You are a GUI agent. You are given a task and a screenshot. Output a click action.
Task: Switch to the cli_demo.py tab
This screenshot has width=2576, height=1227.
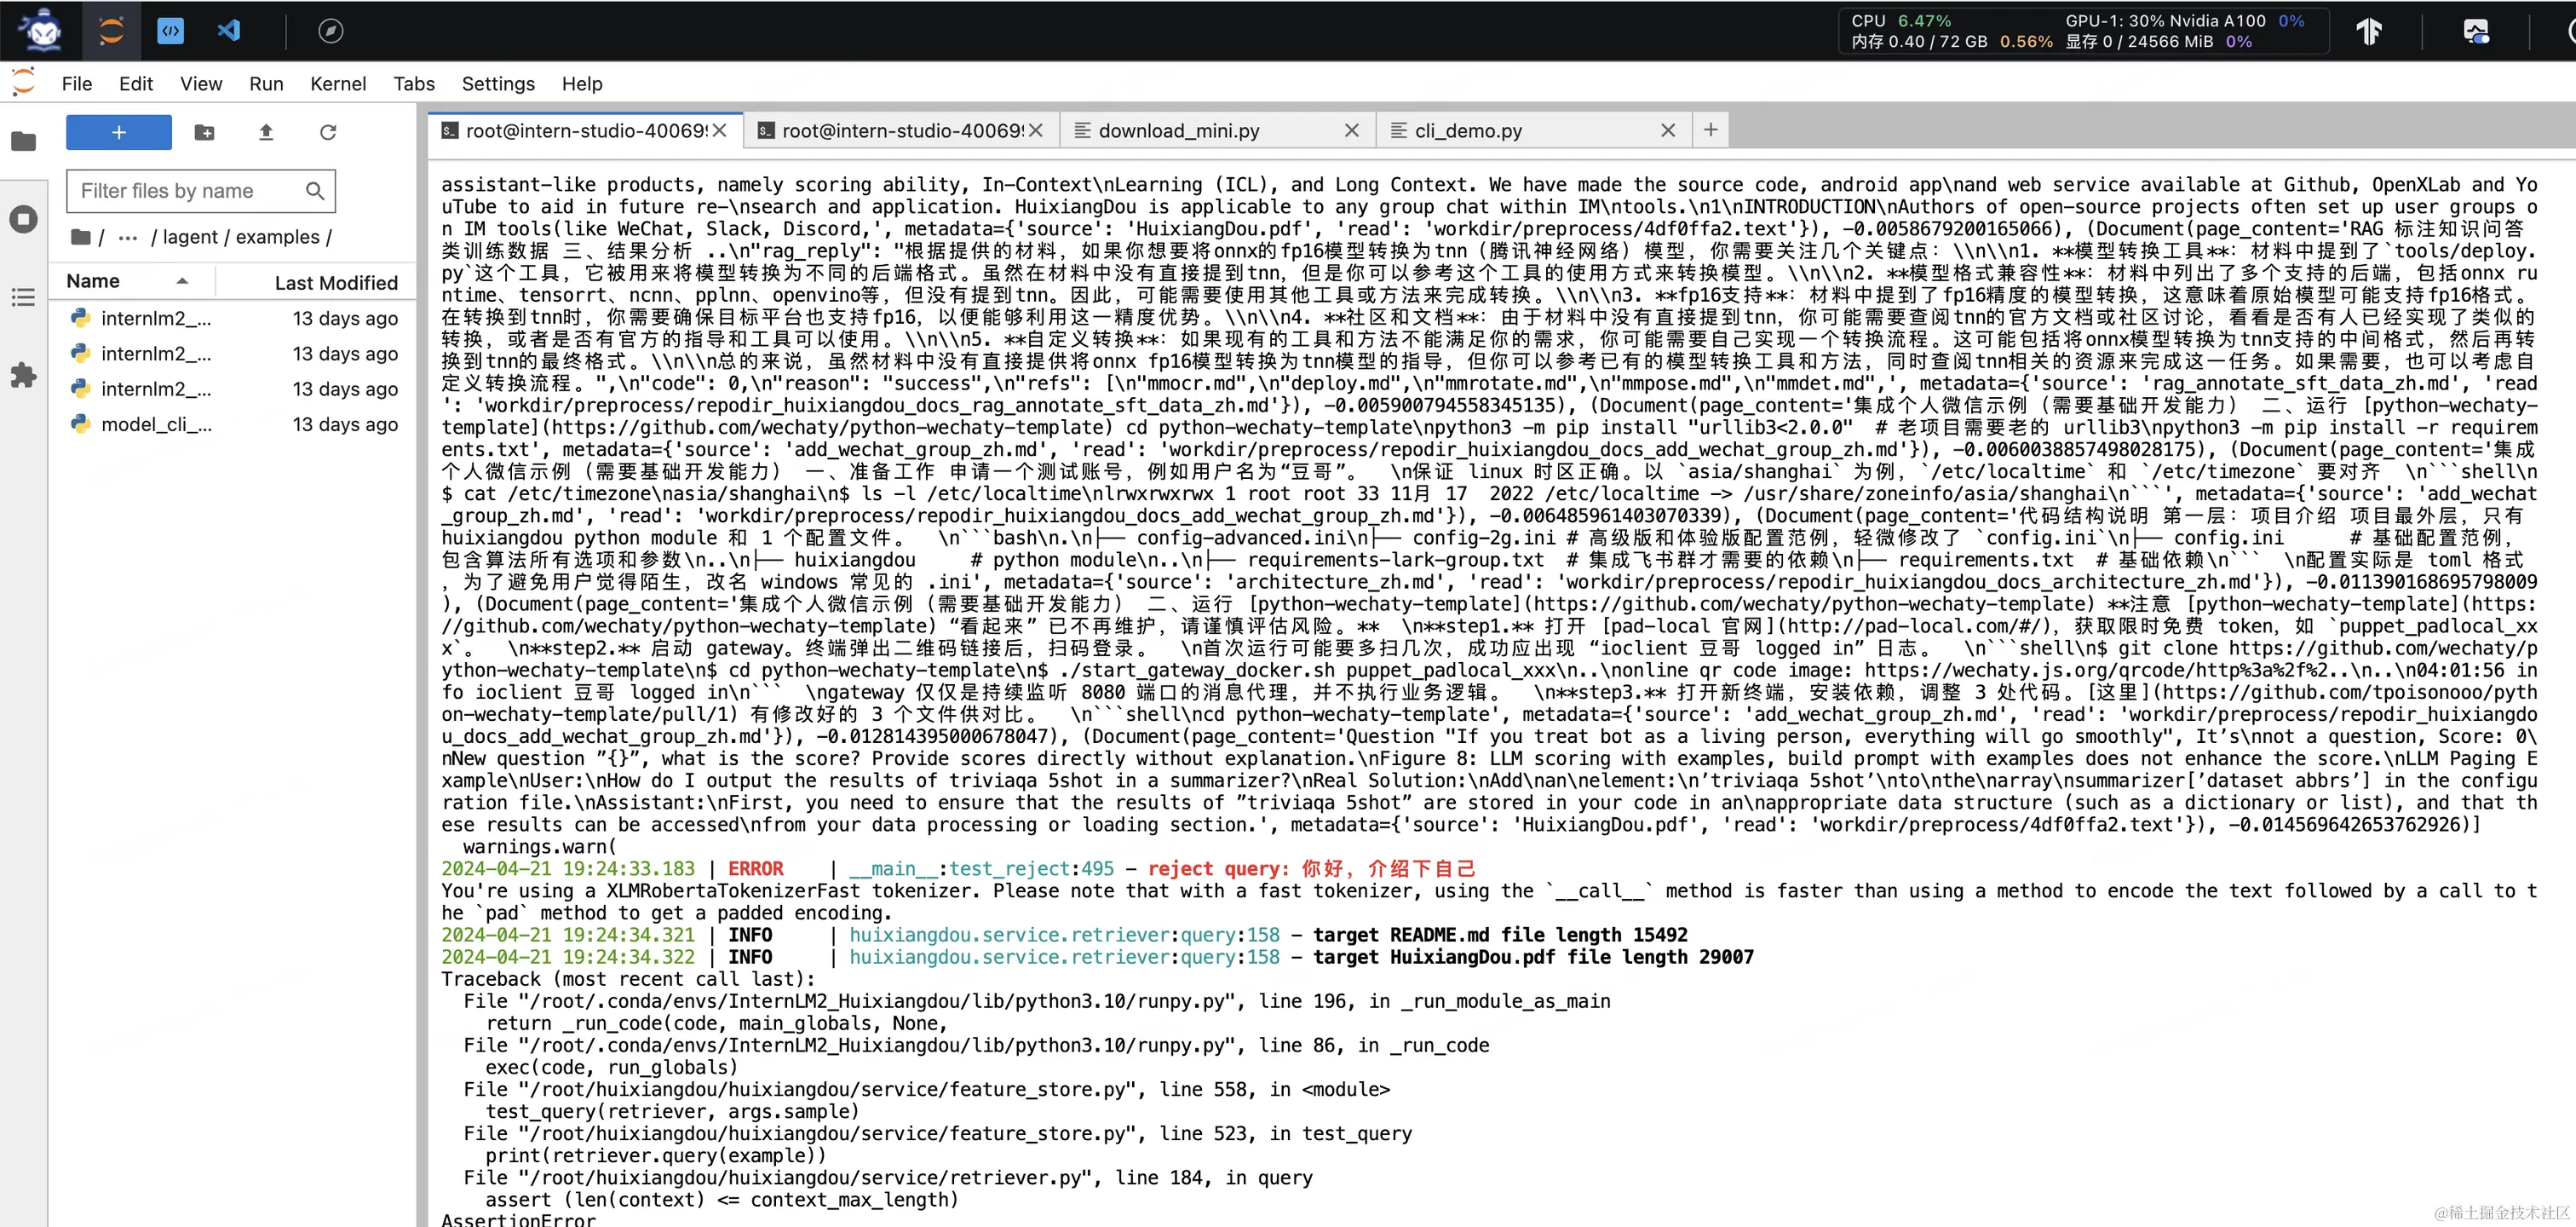point(1468,131)
